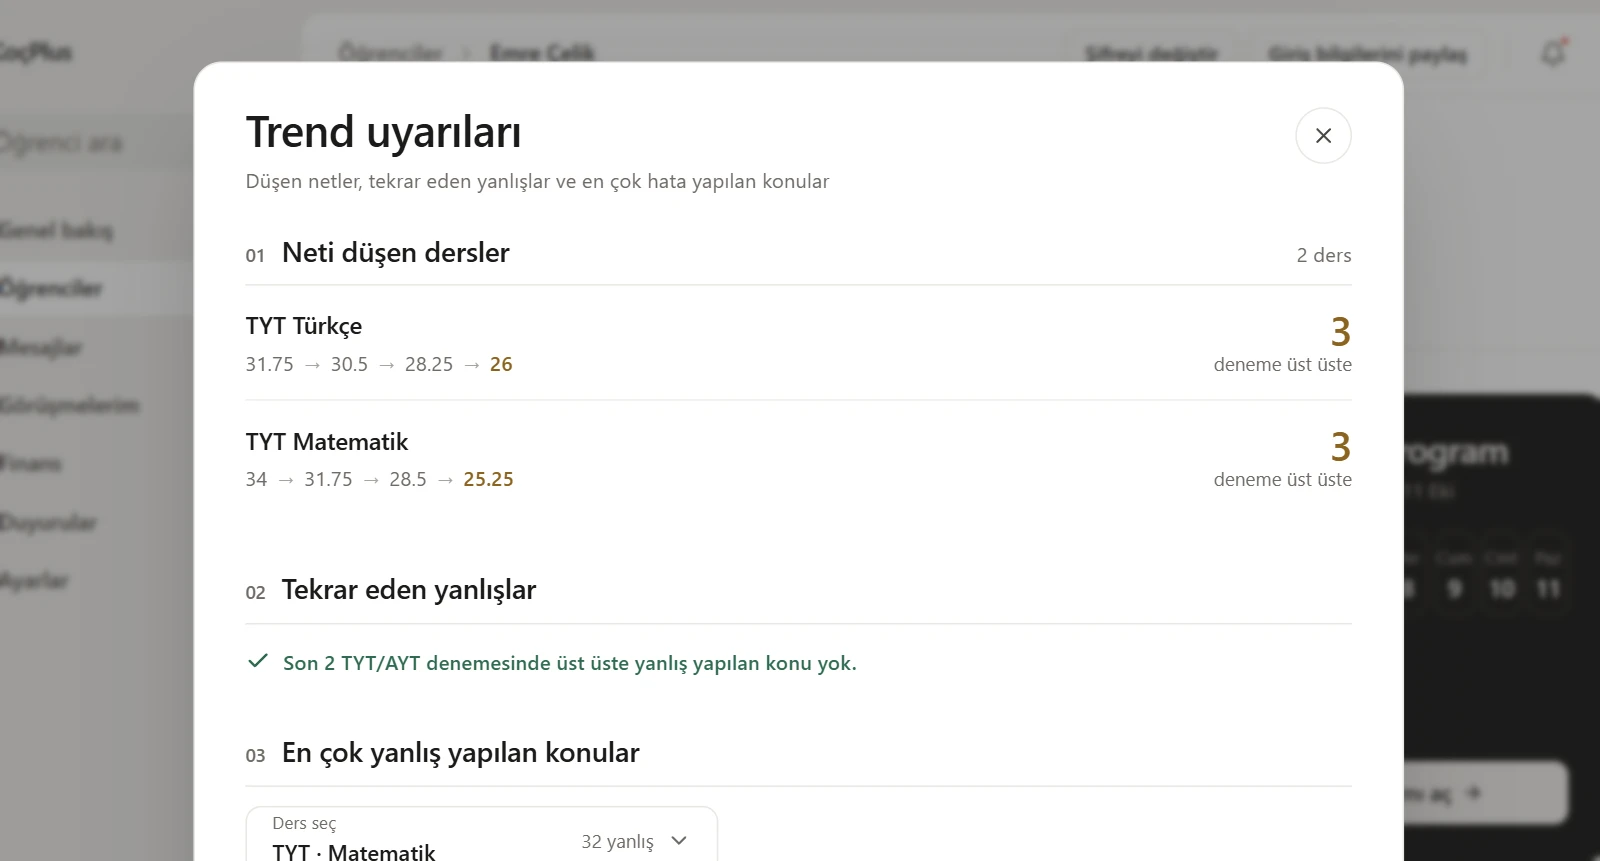
Task: Click the first TYT Matematik net value 34
Action: pos(257,480)
